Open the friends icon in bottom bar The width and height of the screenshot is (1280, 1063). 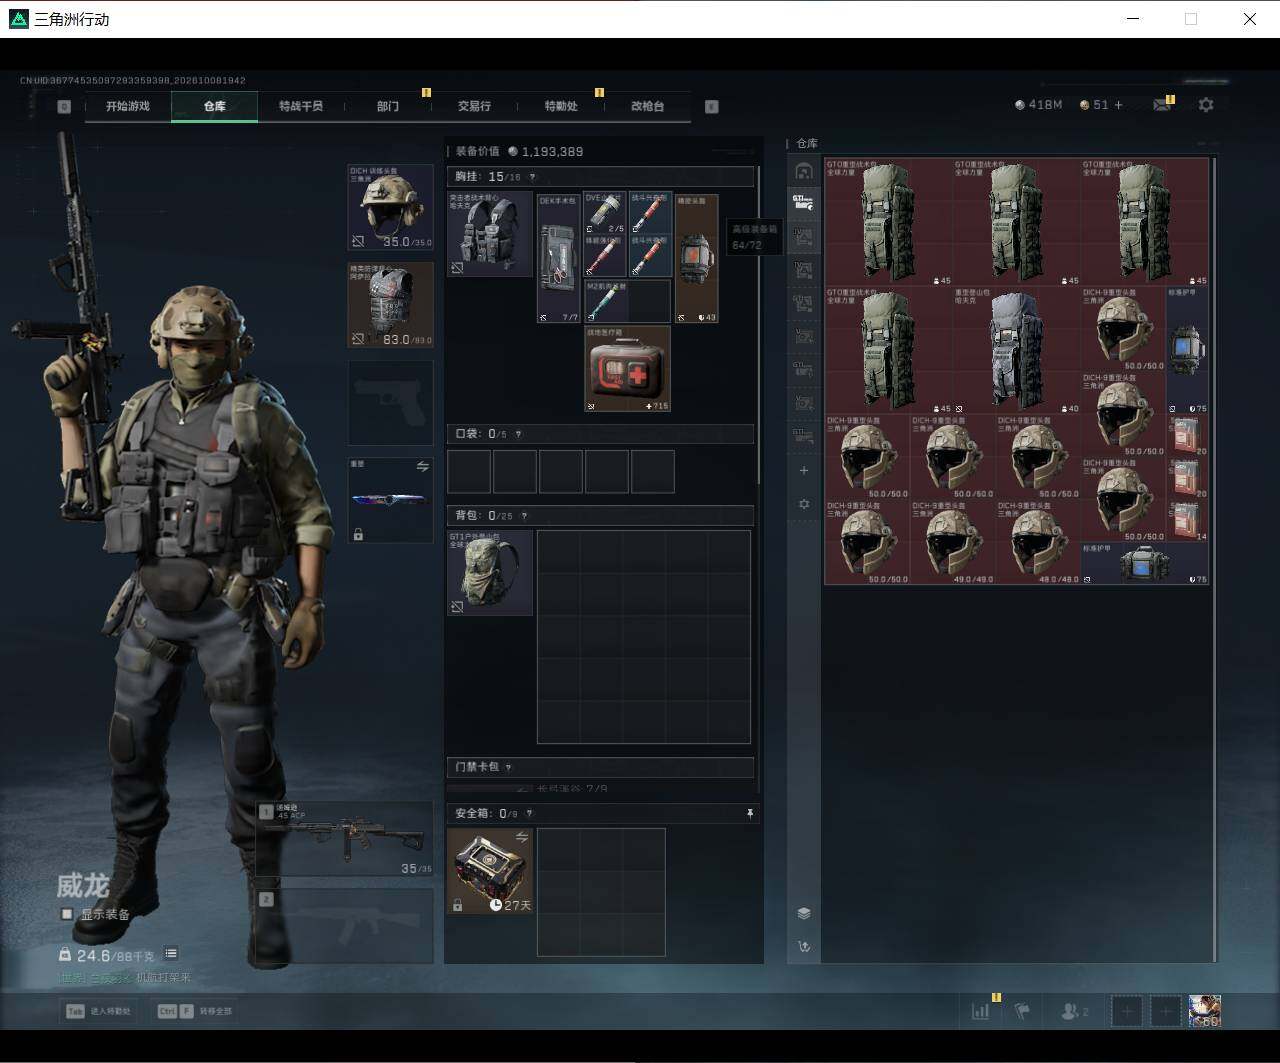point(1074,1011)
